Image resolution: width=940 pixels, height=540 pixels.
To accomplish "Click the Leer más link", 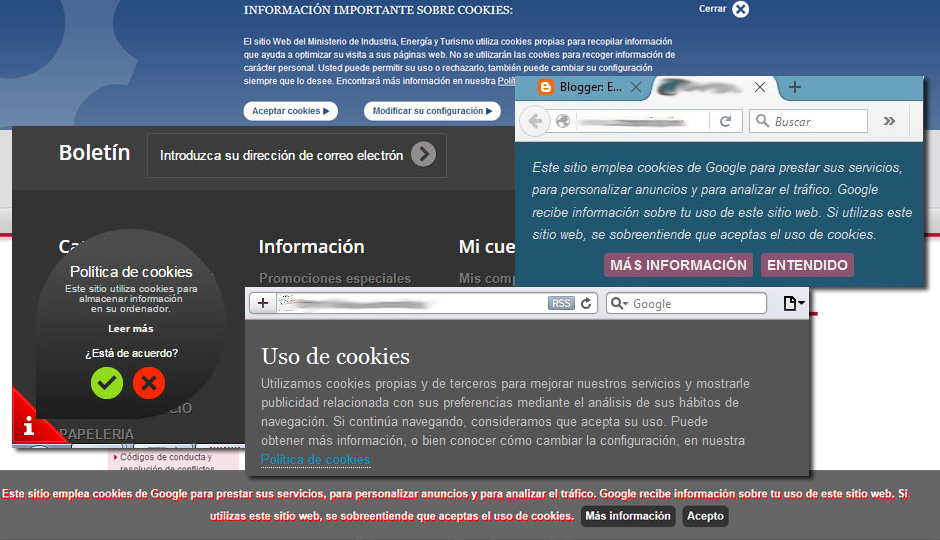I will coord(131,328).
